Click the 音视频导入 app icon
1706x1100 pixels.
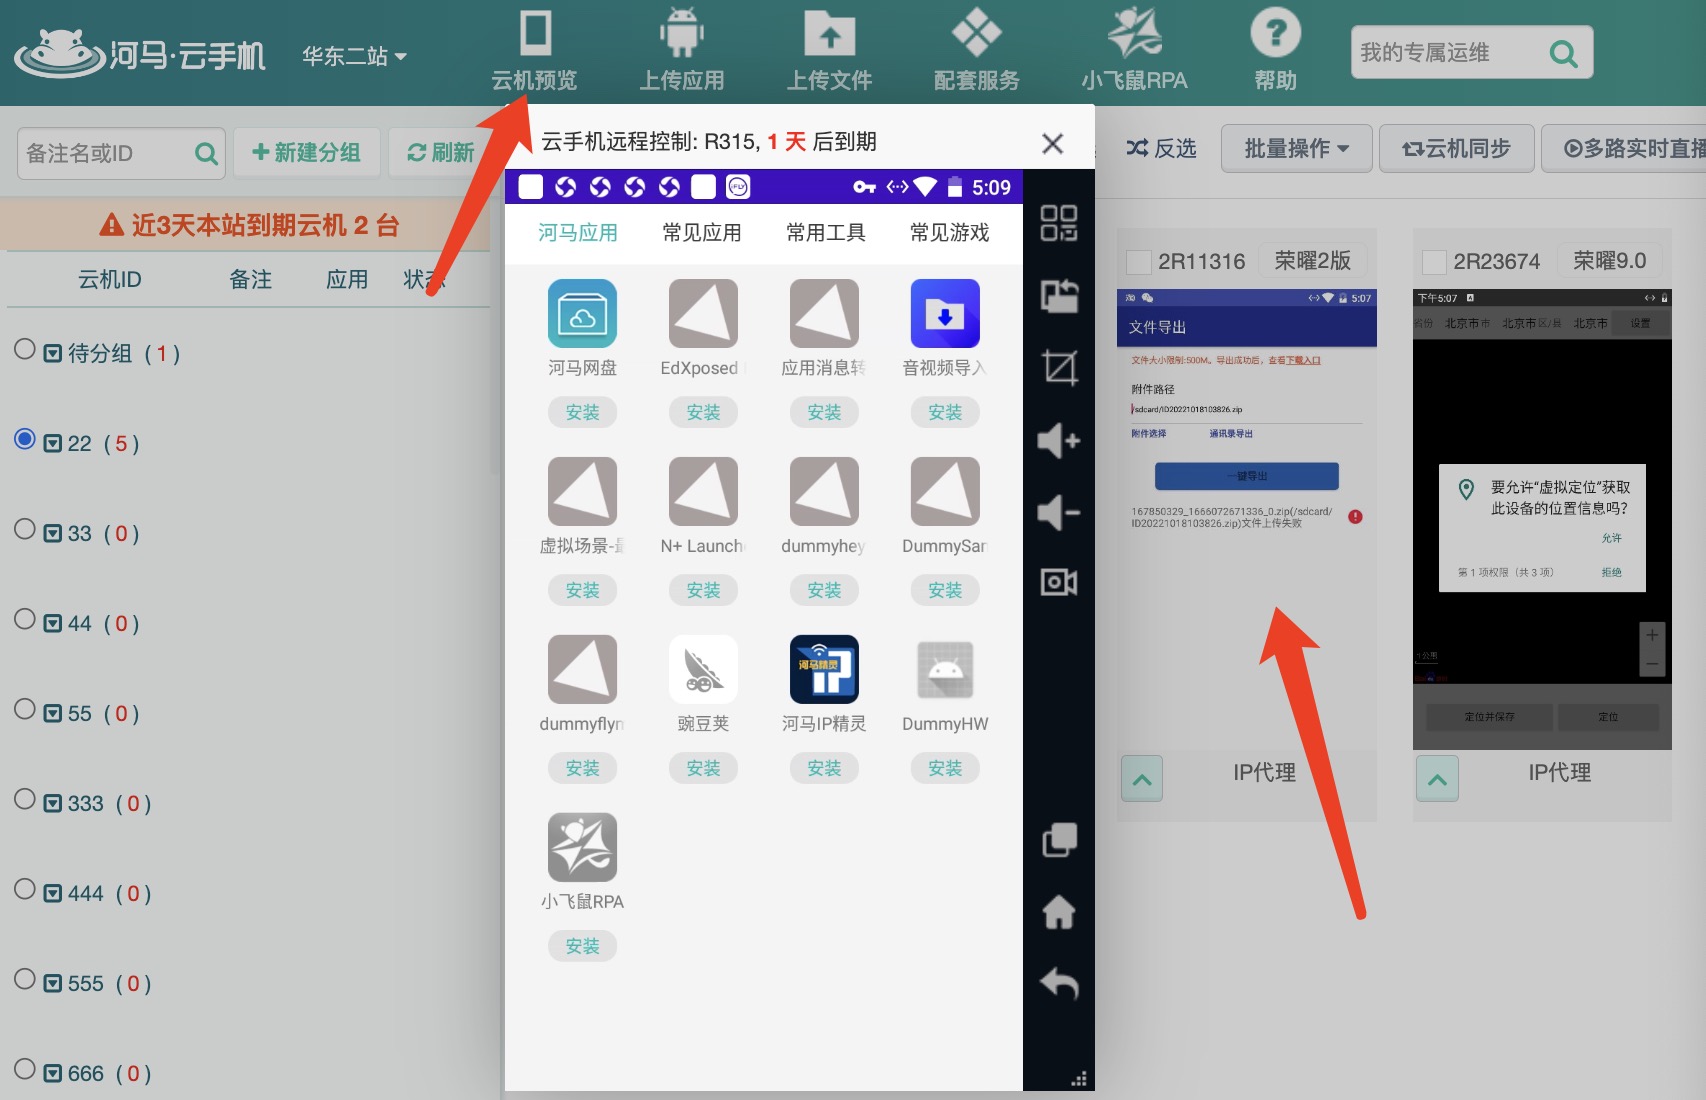[x=945, y=313]
